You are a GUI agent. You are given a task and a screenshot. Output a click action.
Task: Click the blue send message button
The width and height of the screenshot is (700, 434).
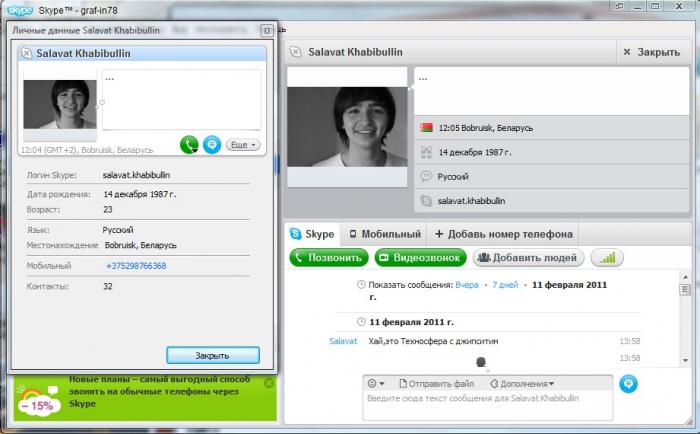pos(628,384)
